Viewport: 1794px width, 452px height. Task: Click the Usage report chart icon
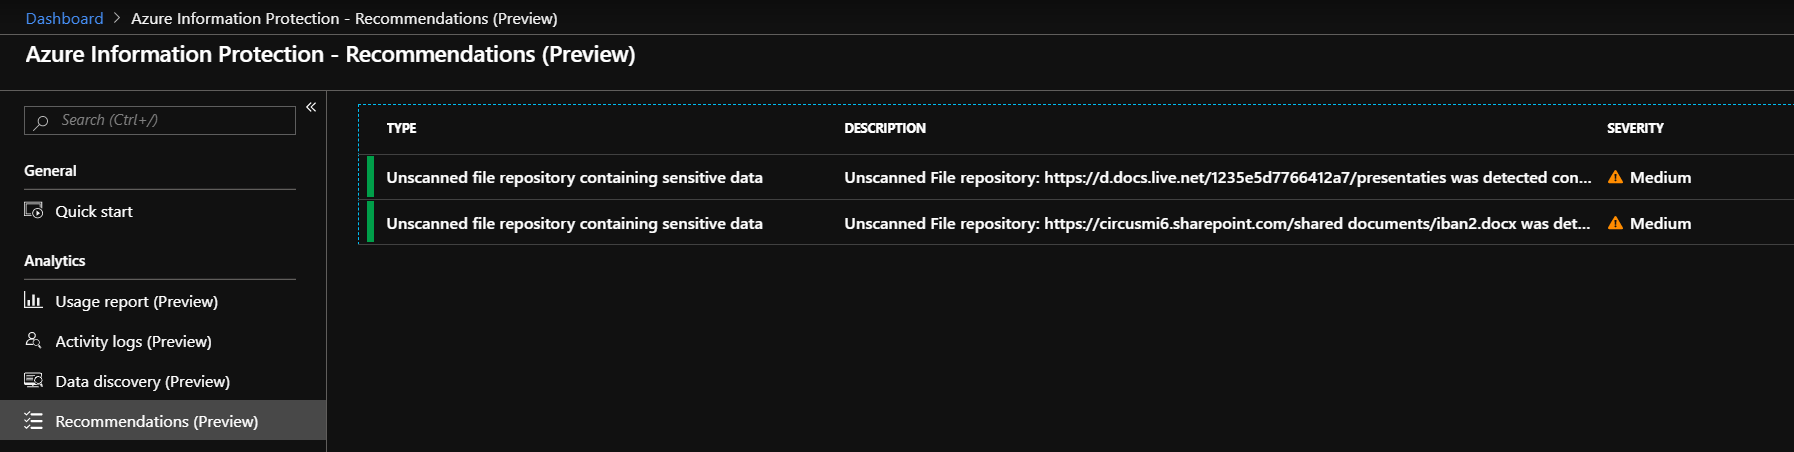pyautogui.click(x=33, y=301)
